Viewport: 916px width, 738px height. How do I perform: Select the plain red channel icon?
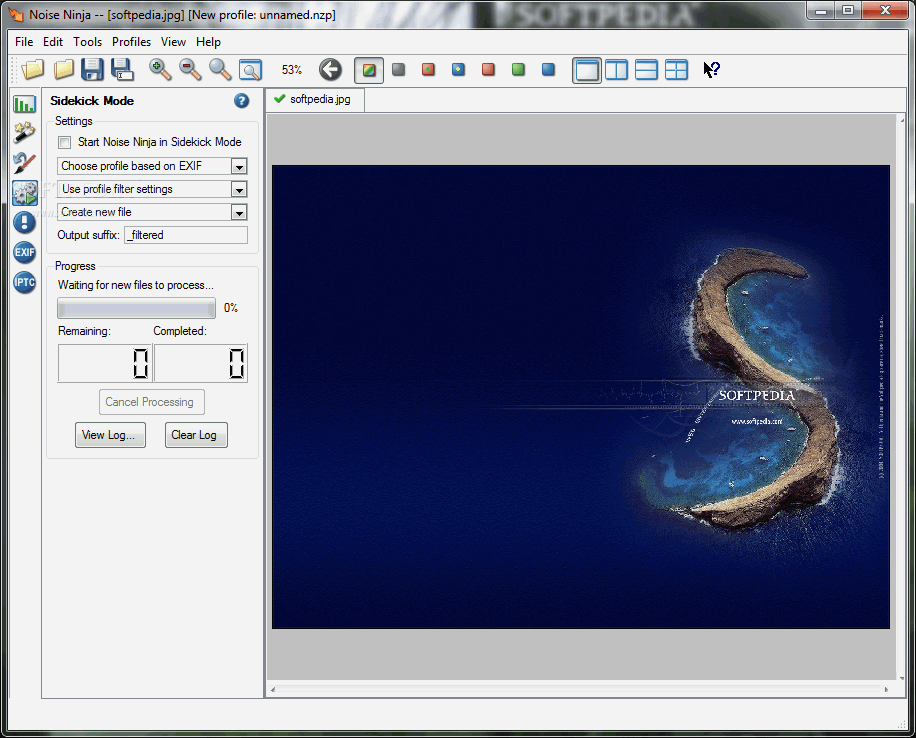488,70
